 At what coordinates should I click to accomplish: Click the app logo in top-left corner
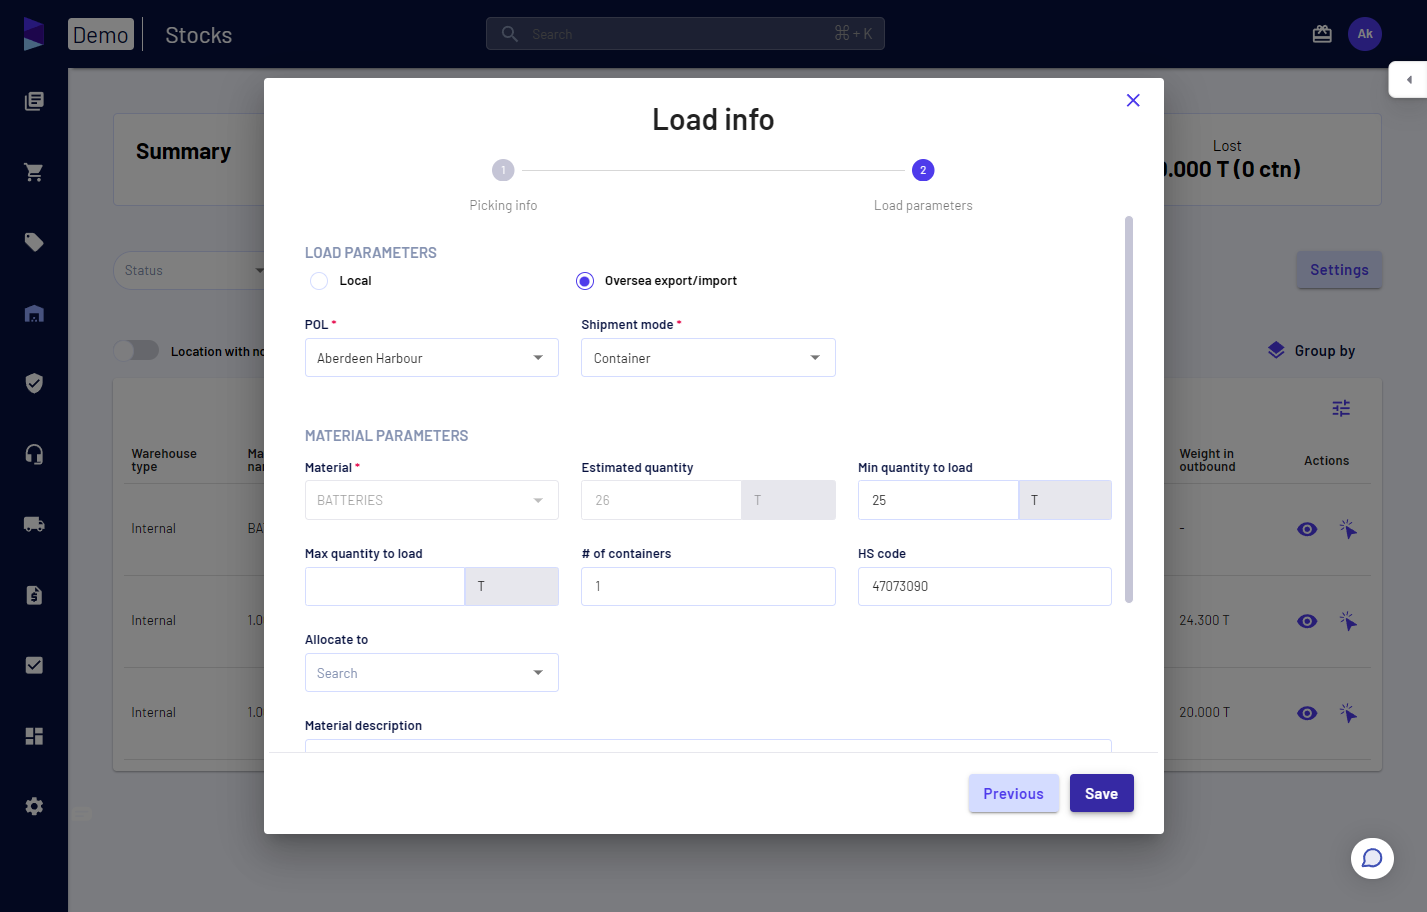tap(34, 34)
